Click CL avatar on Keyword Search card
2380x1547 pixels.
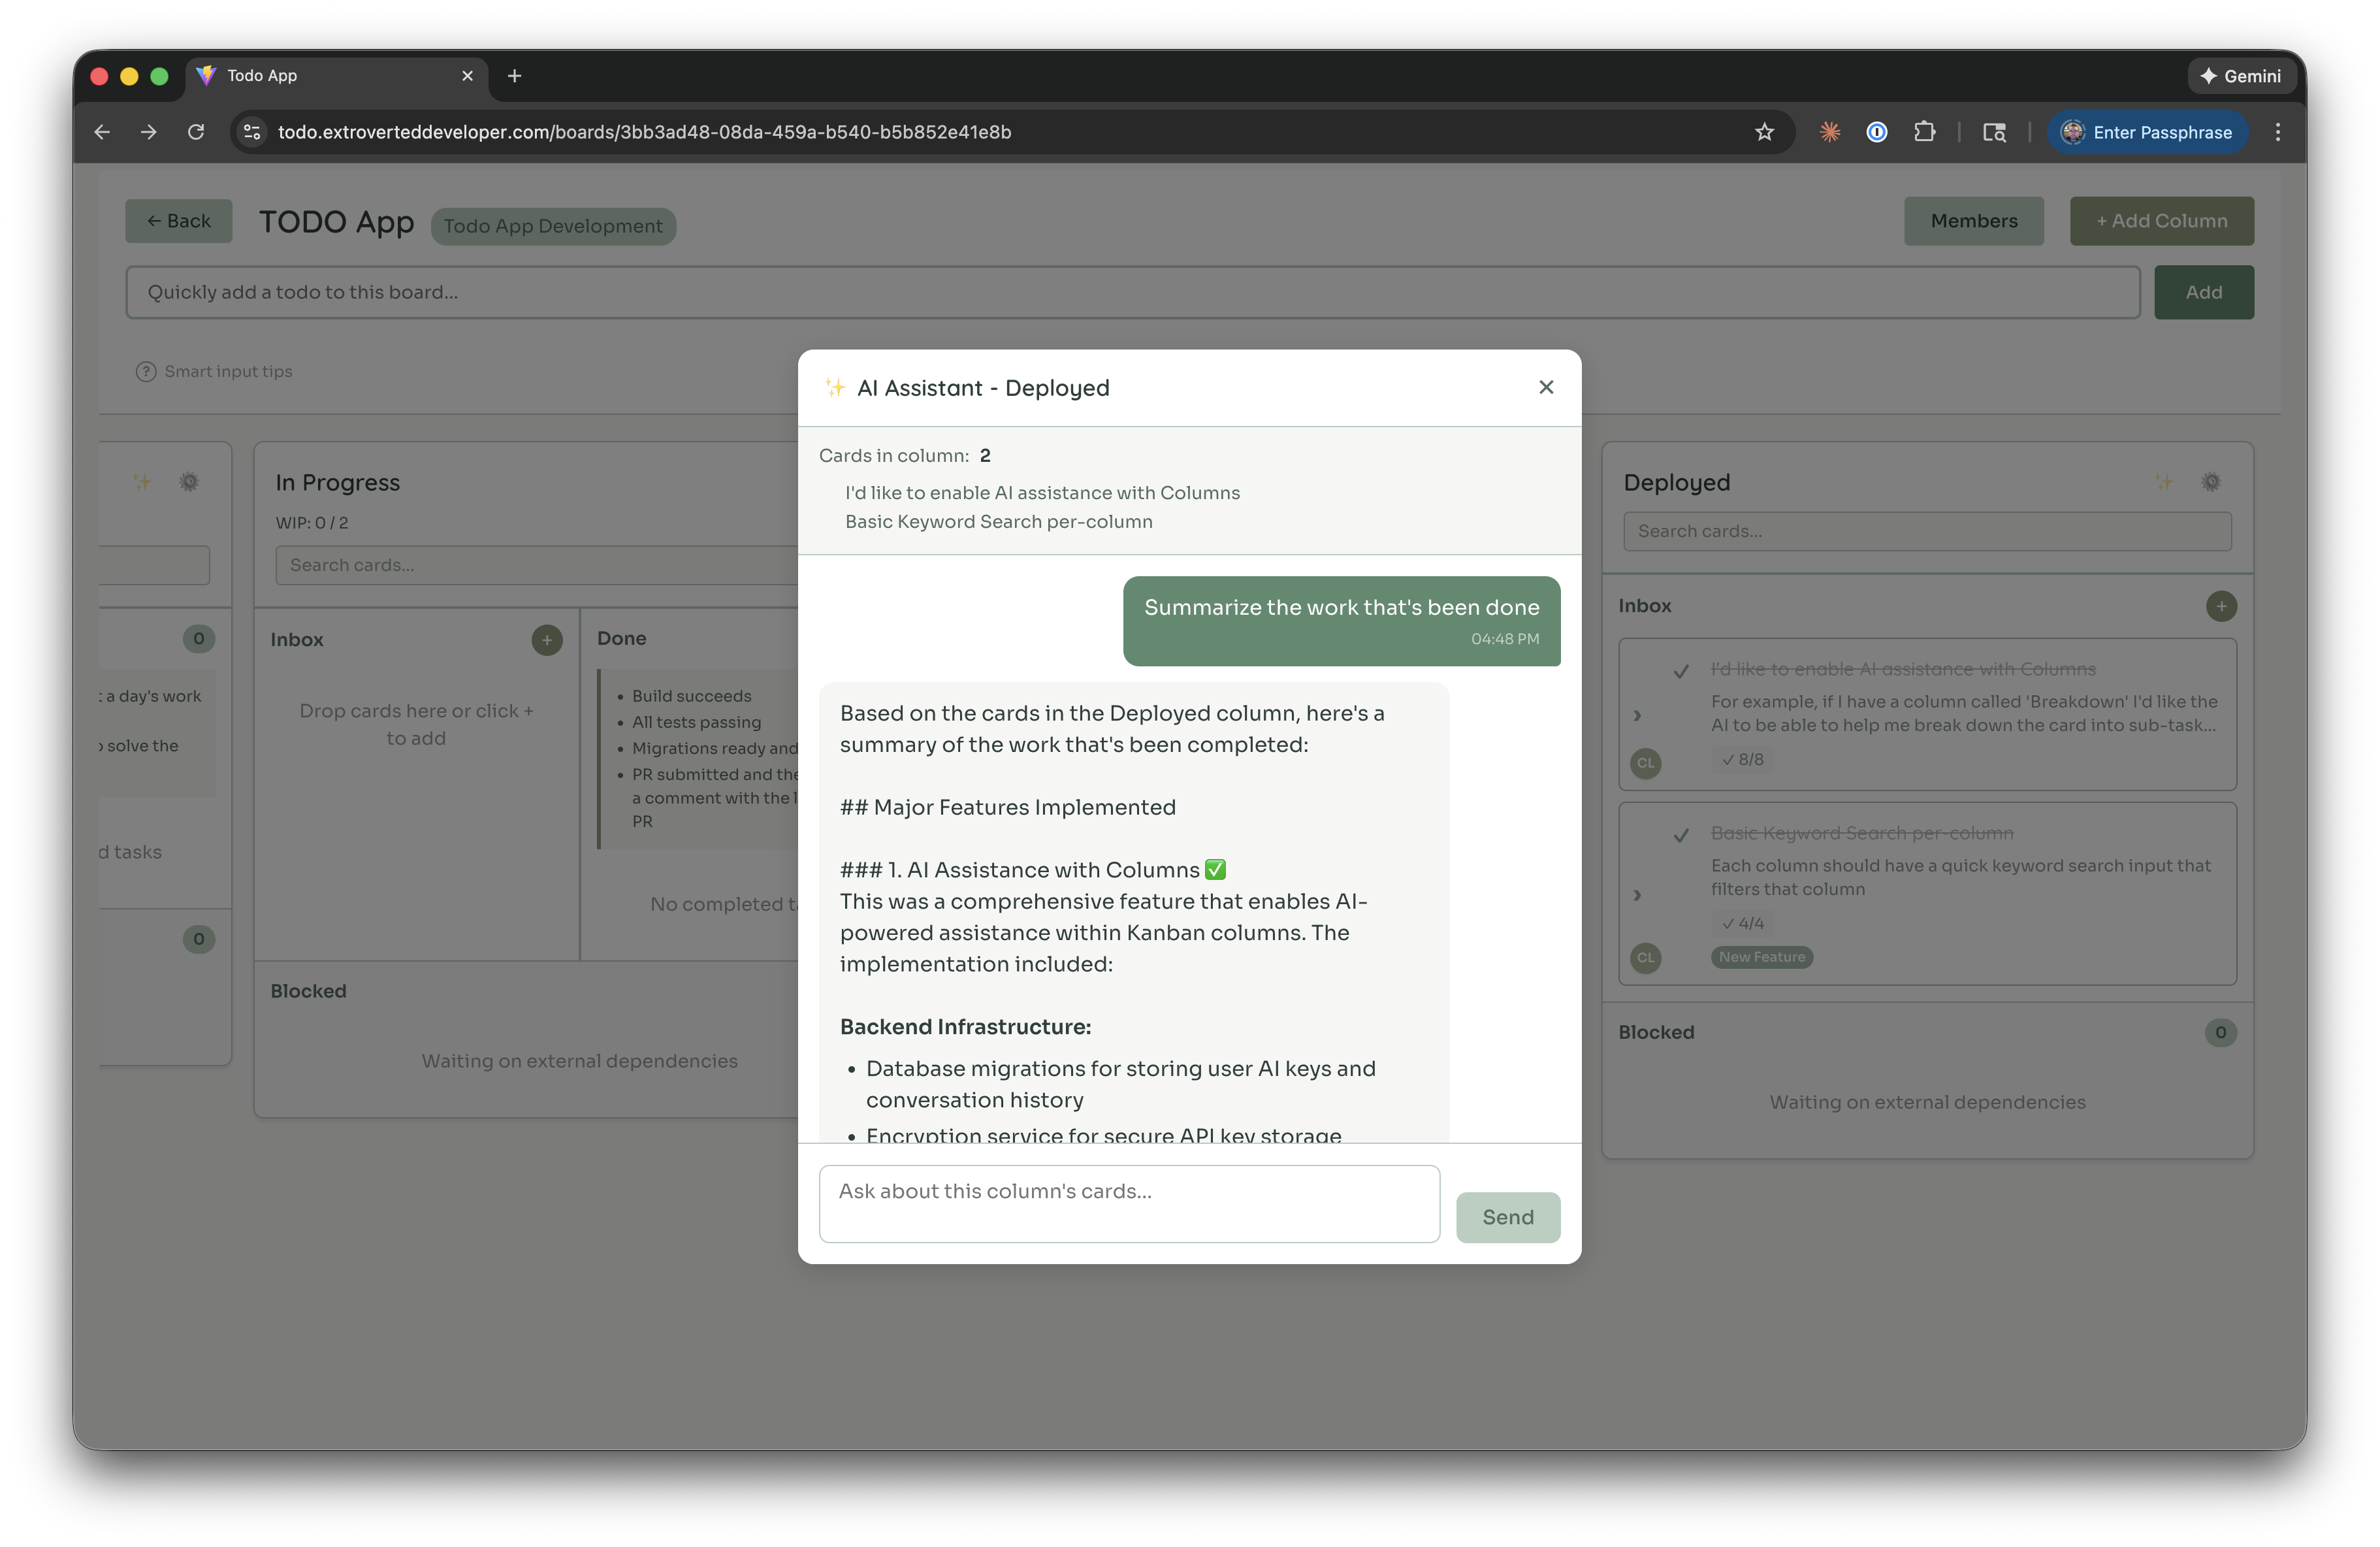pyautogui.click(x=1645, y=958)
